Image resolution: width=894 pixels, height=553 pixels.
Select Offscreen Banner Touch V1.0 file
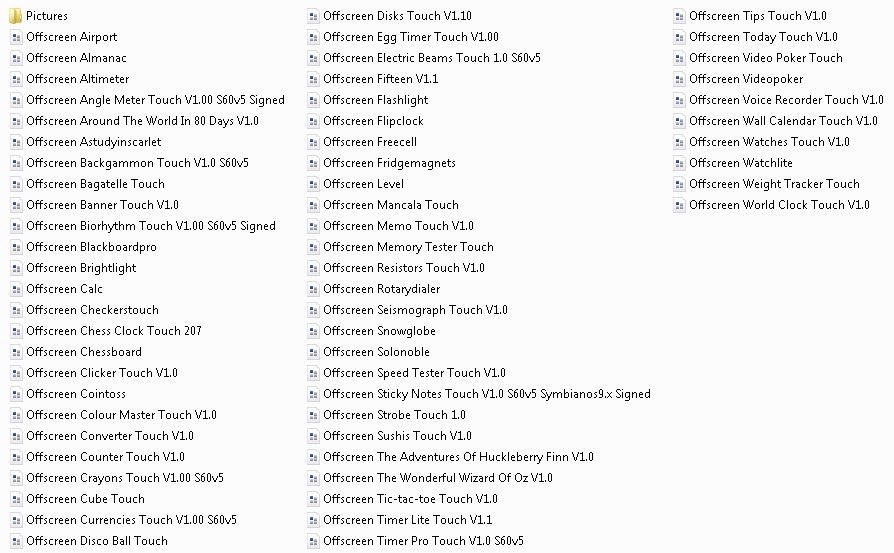(103, 205)
